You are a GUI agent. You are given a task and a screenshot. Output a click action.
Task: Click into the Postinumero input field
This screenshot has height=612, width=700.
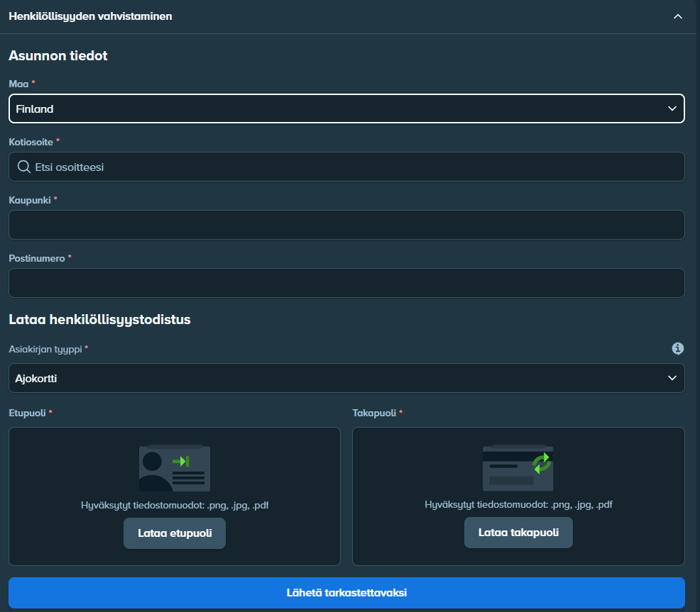point(346,283)
